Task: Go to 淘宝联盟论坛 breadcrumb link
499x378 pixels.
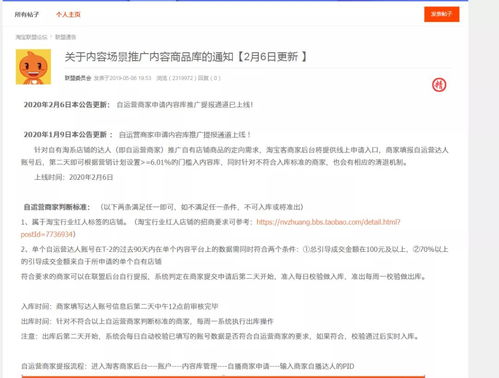Action: (x=31, y=37)
